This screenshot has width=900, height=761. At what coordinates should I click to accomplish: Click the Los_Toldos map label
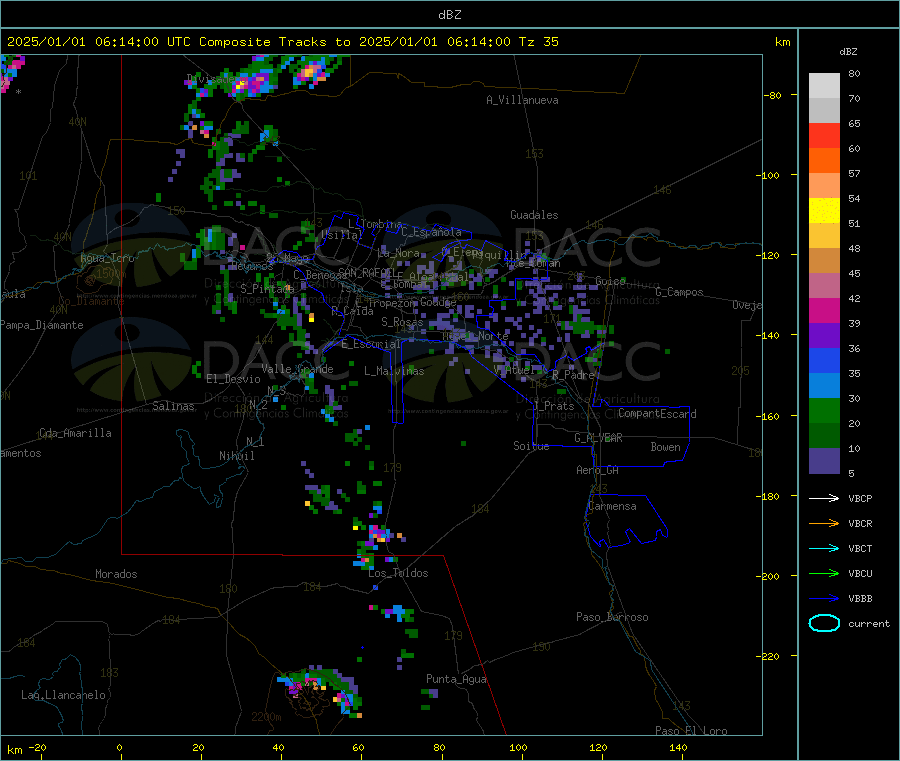pos(398,573)
